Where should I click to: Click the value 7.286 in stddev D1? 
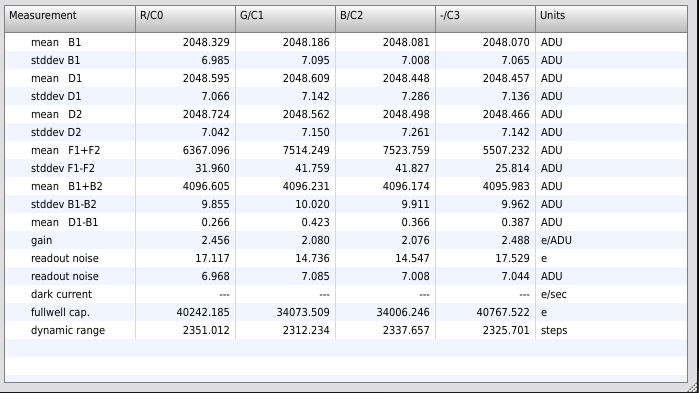click(415, 96)
